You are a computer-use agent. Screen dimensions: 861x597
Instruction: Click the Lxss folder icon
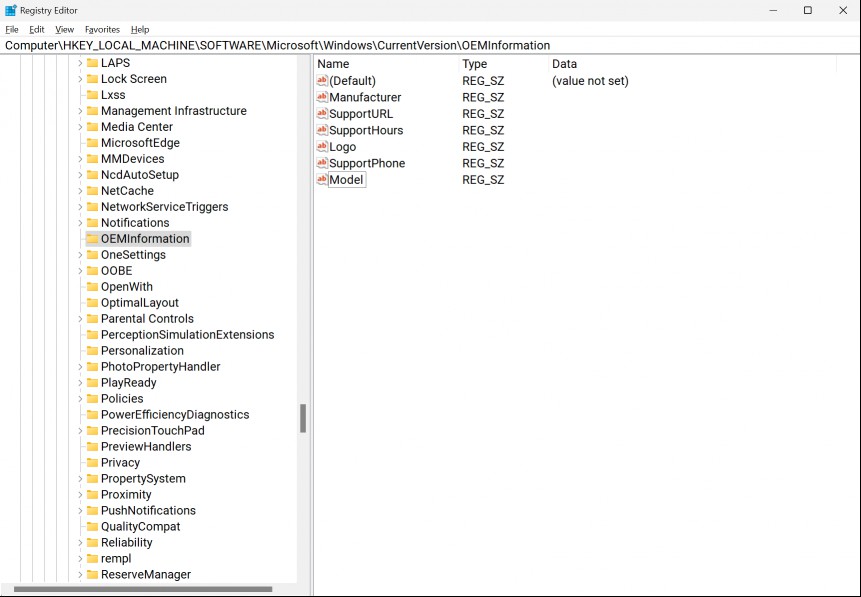(x=92, y=95)
